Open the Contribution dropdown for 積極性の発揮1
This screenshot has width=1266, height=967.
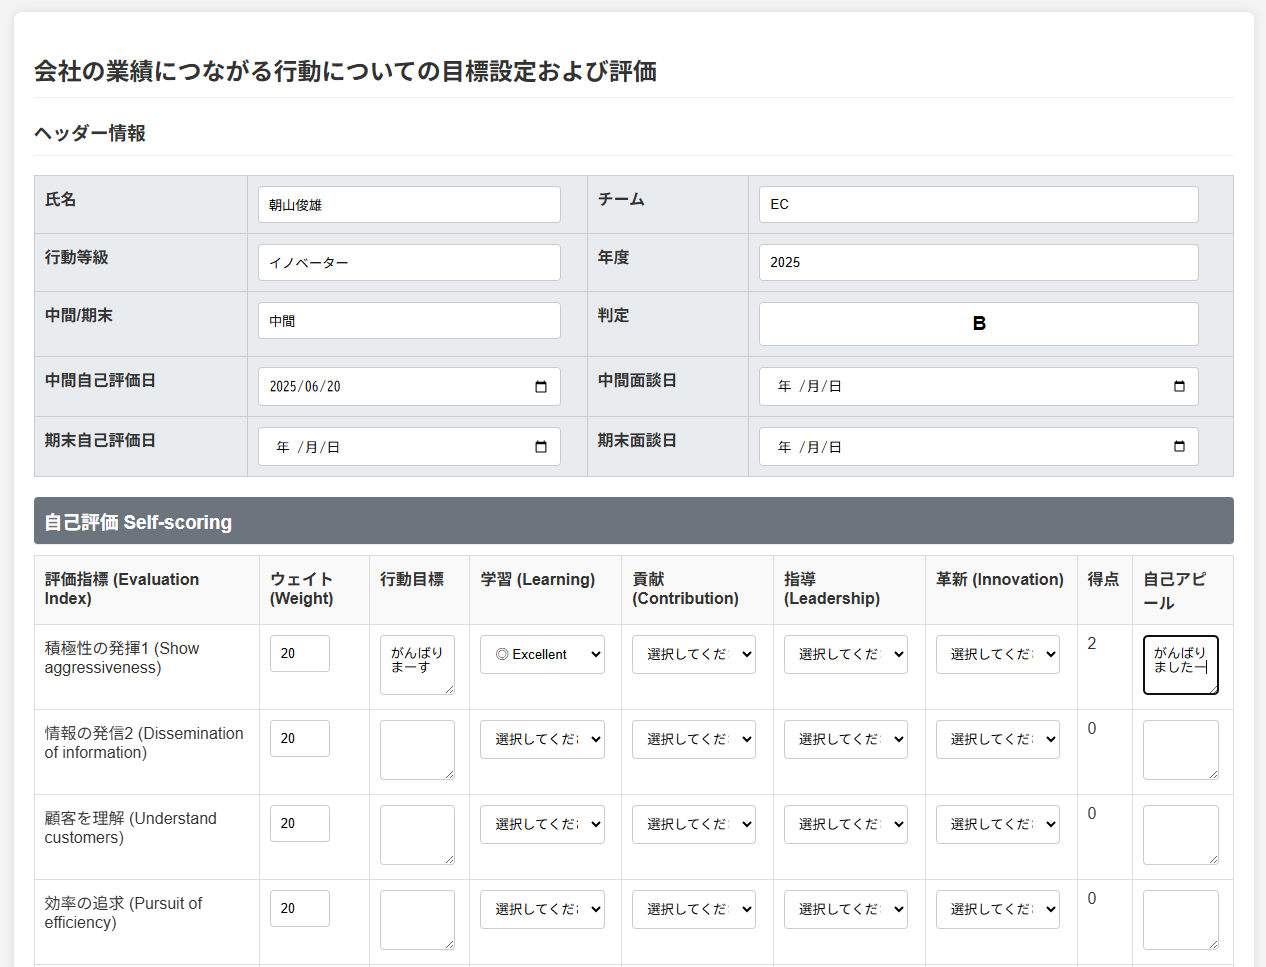[x=694, y=654]
